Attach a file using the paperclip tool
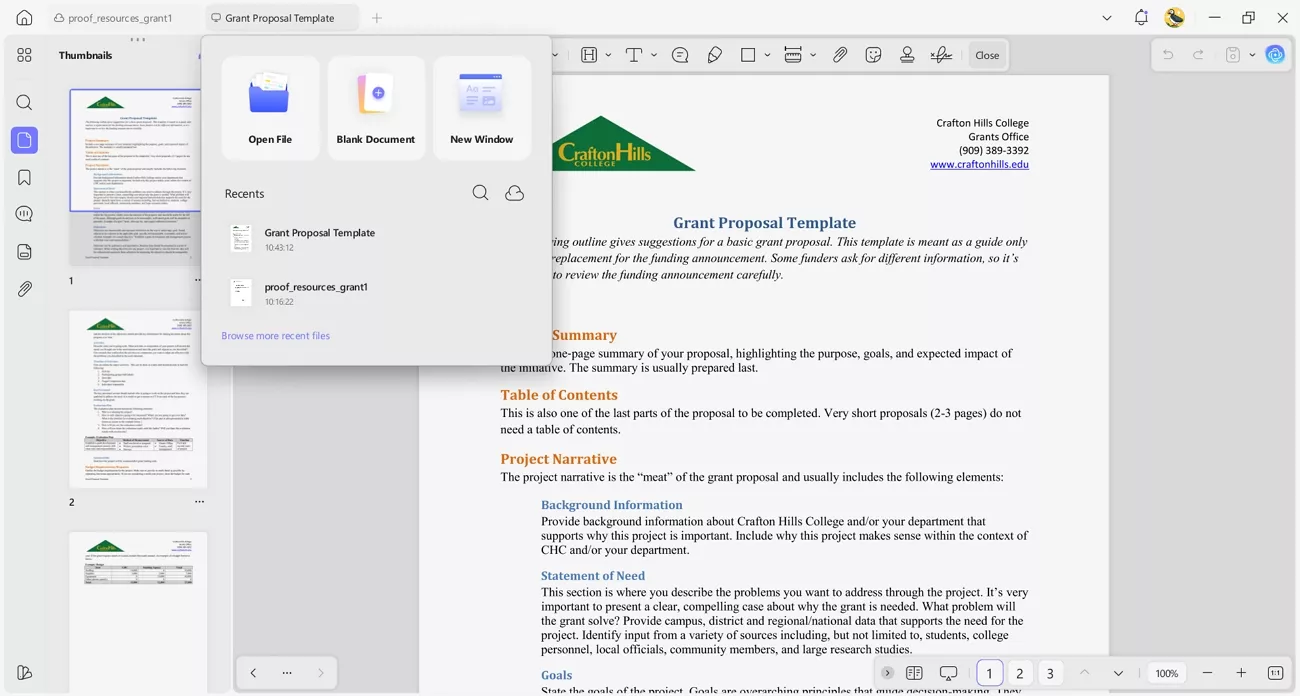Viewport: 1300px width, 696px height. pos(840,55)
